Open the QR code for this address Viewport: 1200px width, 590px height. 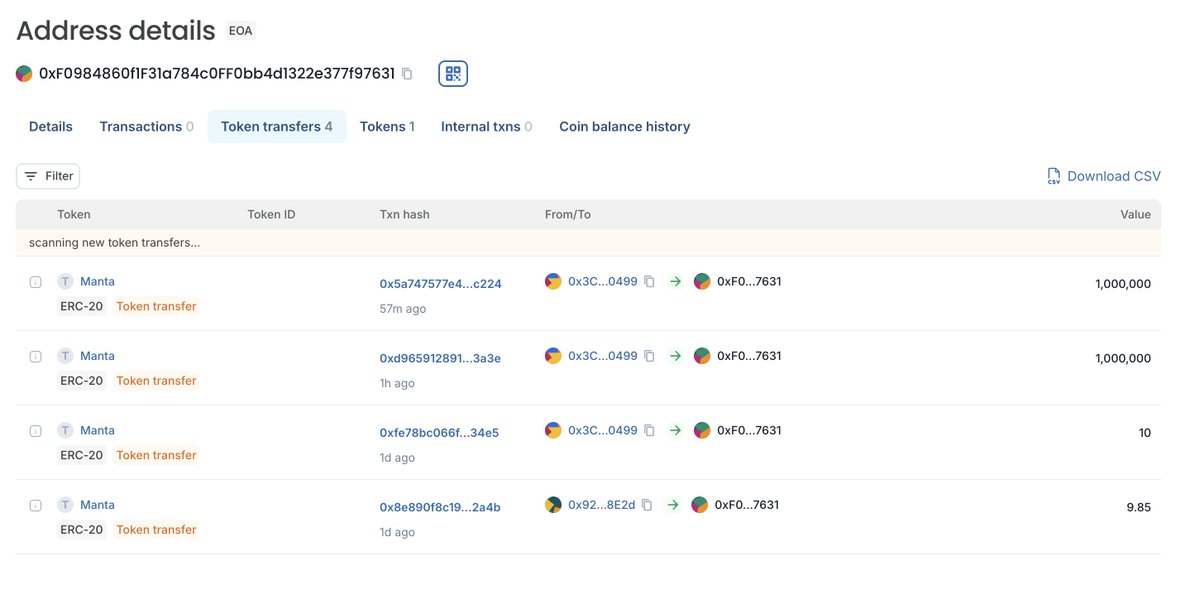coord(453,73)
